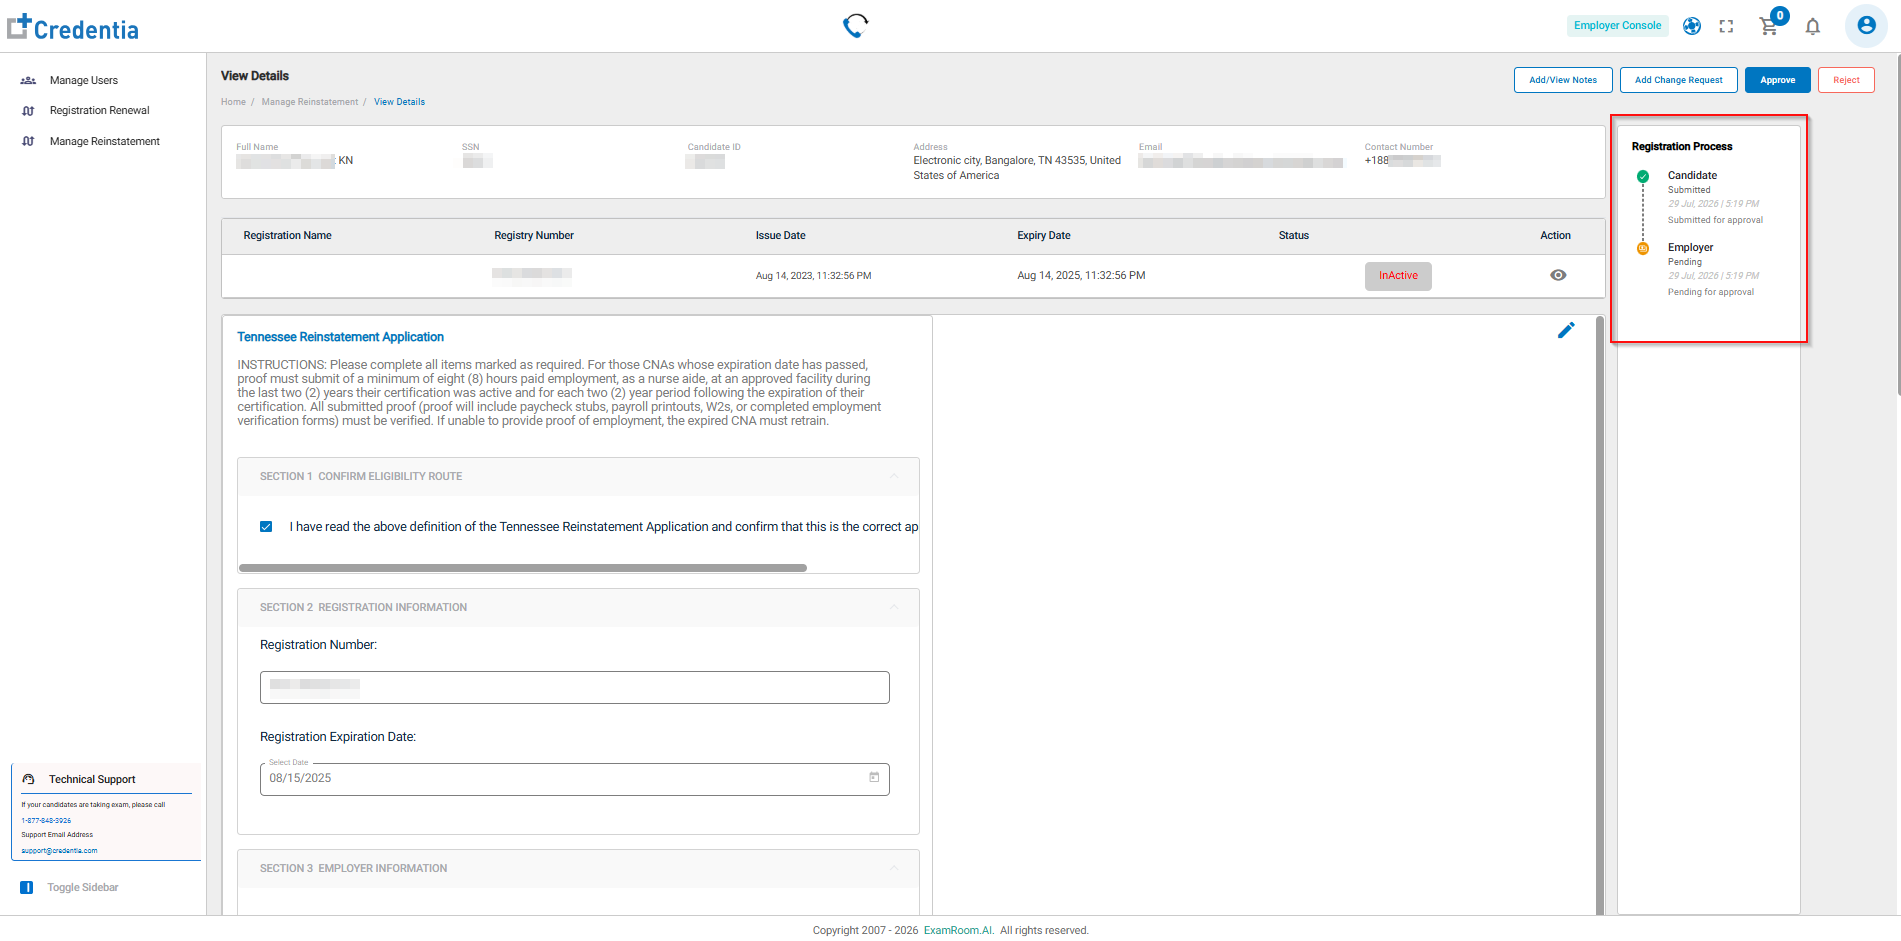Click Expiry Date column header
Image resolution: width=1901 pixels, height=941 pixels.
tap(1043, 236)
